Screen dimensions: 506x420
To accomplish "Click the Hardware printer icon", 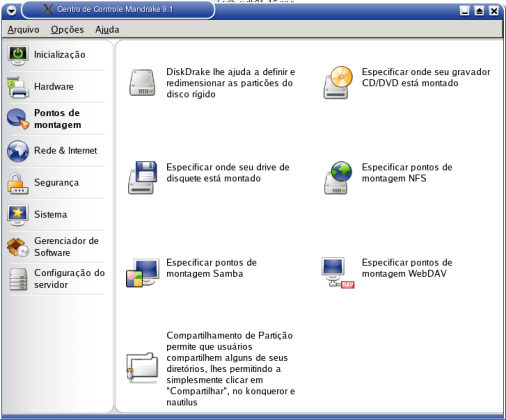I will point(18,87).
